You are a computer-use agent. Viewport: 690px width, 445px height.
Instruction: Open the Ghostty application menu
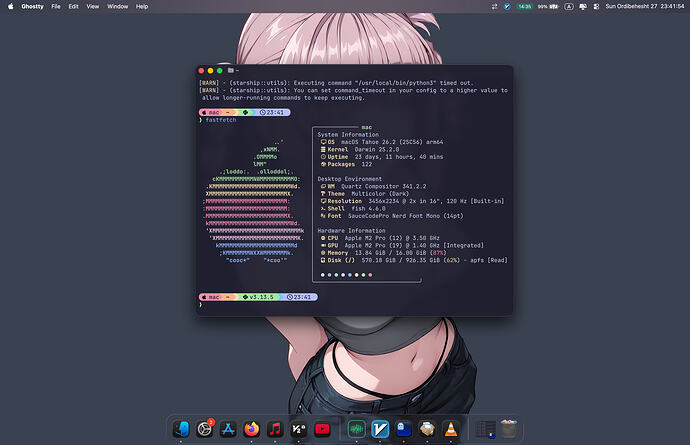(x=32, y=6)
